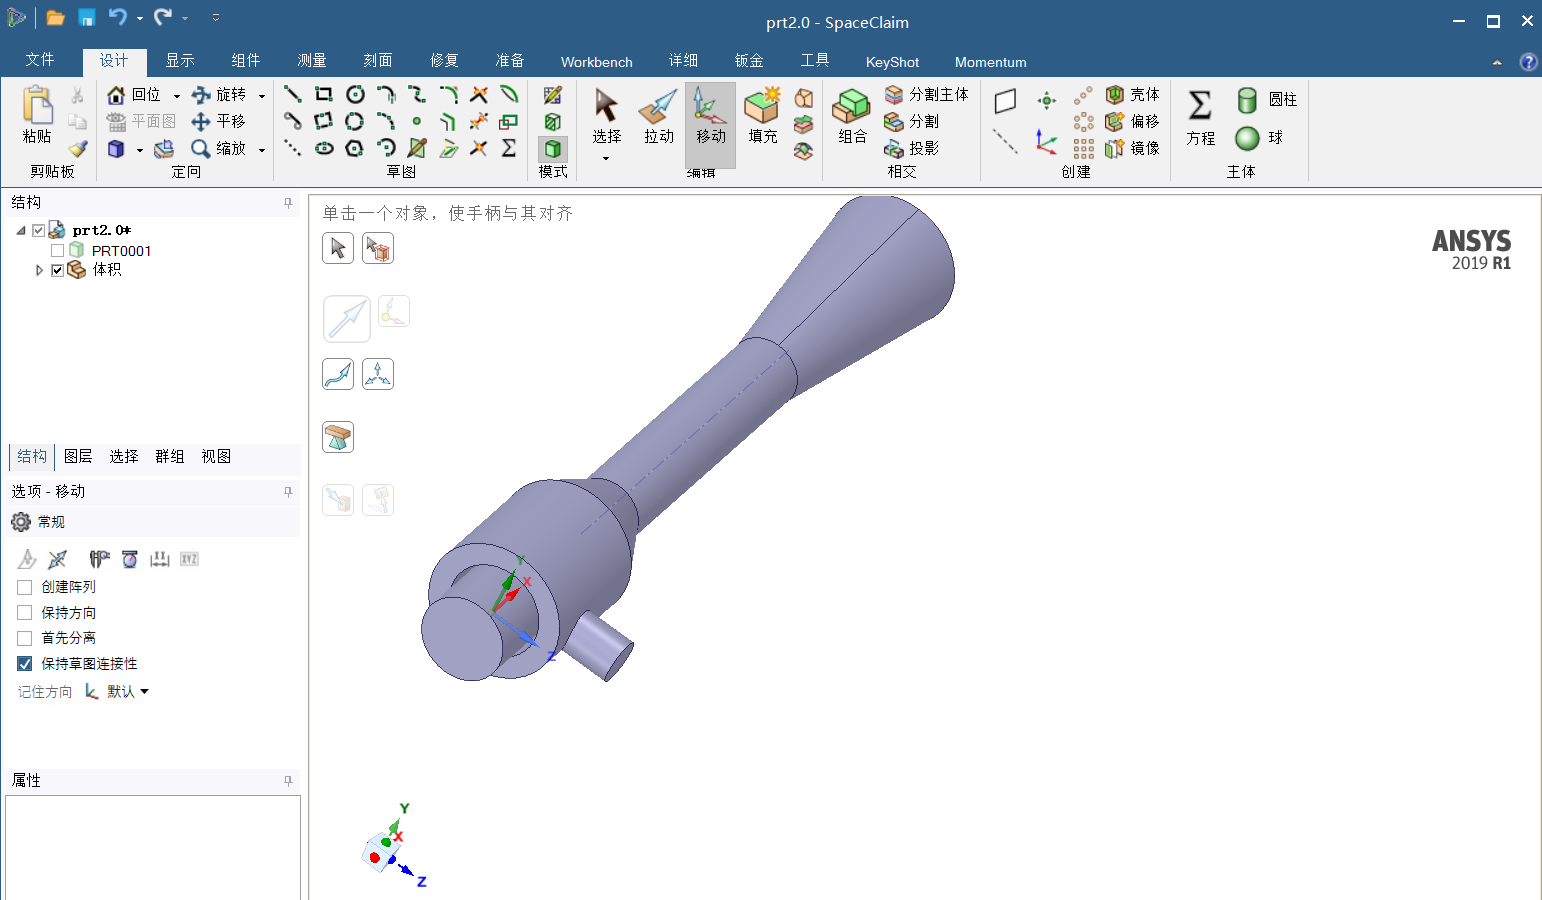1542x900 pixels.
Task: Uncheck the 体积 visibility checkbox
Action: click(57, 270)
